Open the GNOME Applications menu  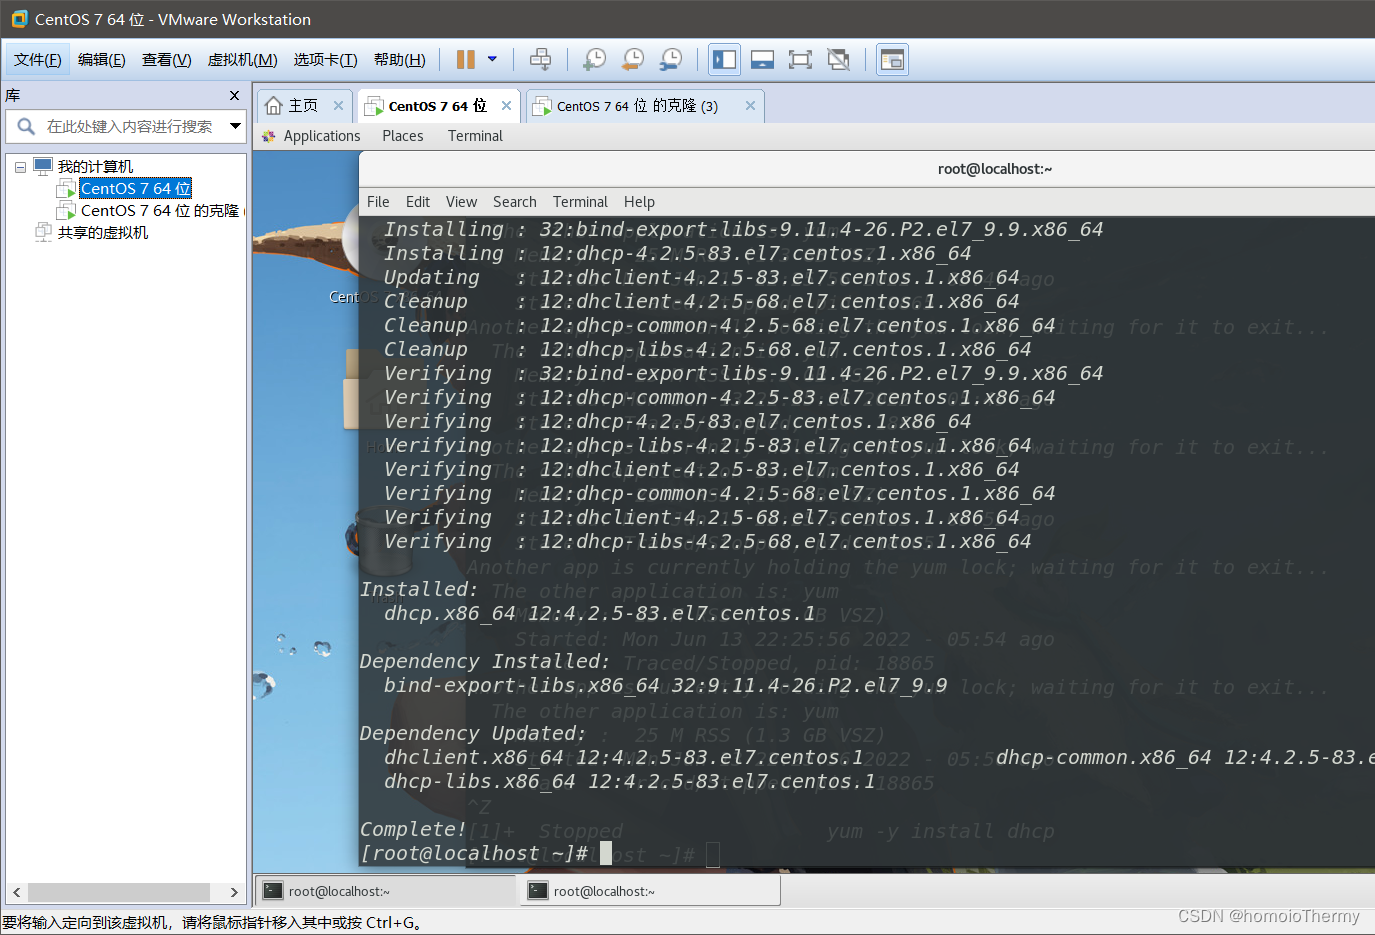321,136
